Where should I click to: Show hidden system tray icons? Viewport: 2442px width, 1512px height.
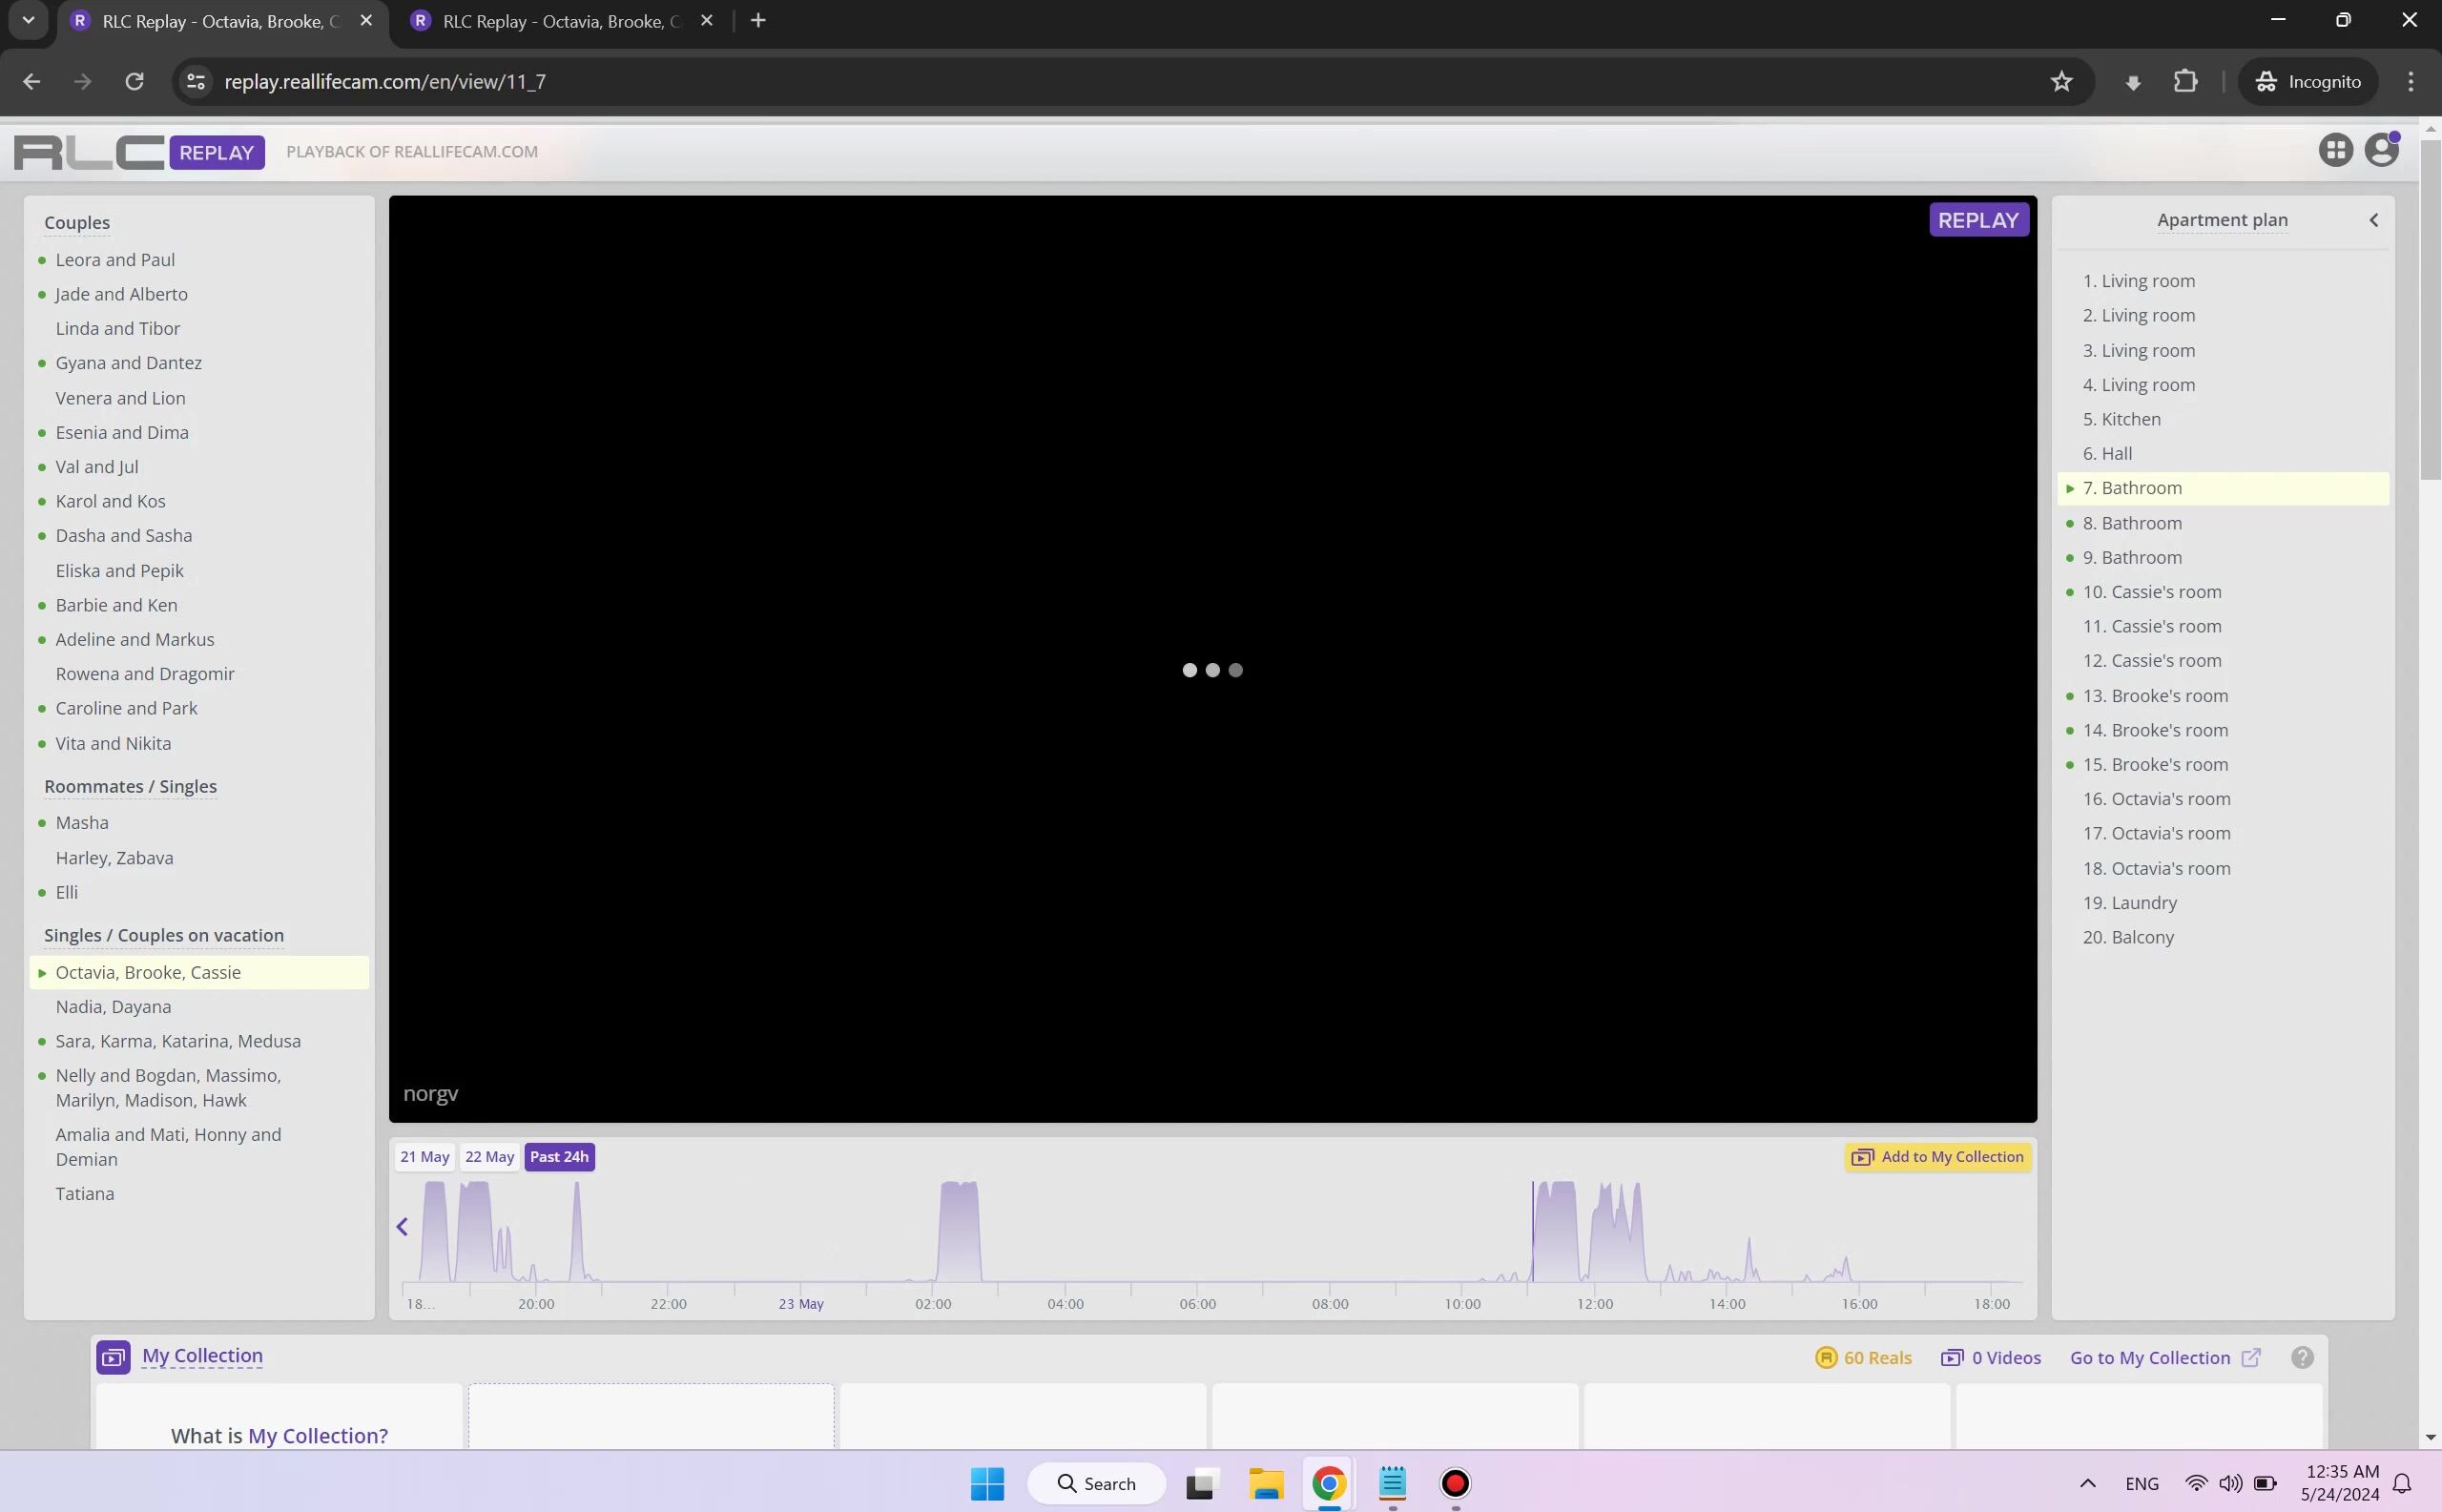coord(2087,1483)
